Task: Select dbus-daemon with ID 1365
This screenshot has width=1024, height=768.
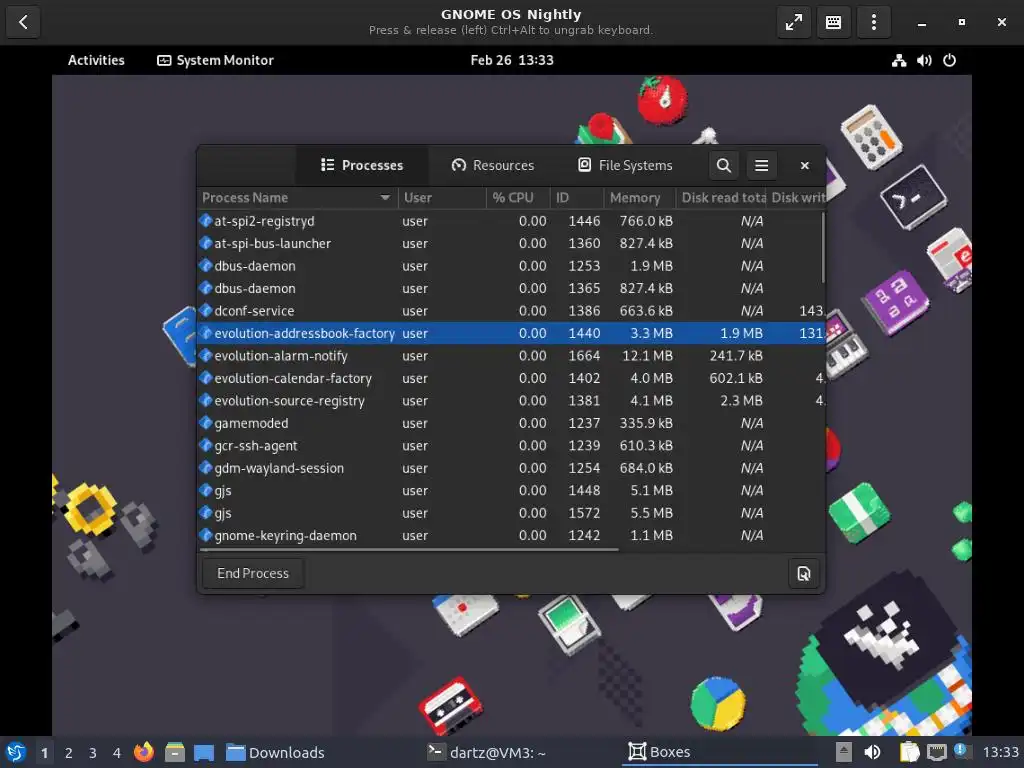Action: [511, 289]
